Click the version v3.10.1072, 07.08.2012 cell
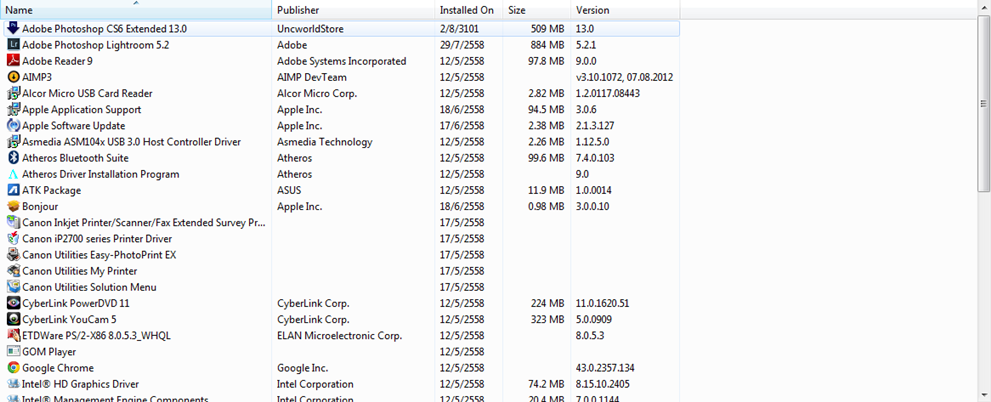The width and height of the screenshot is (991, 402). pyautogui.click(x=624, y=77)
